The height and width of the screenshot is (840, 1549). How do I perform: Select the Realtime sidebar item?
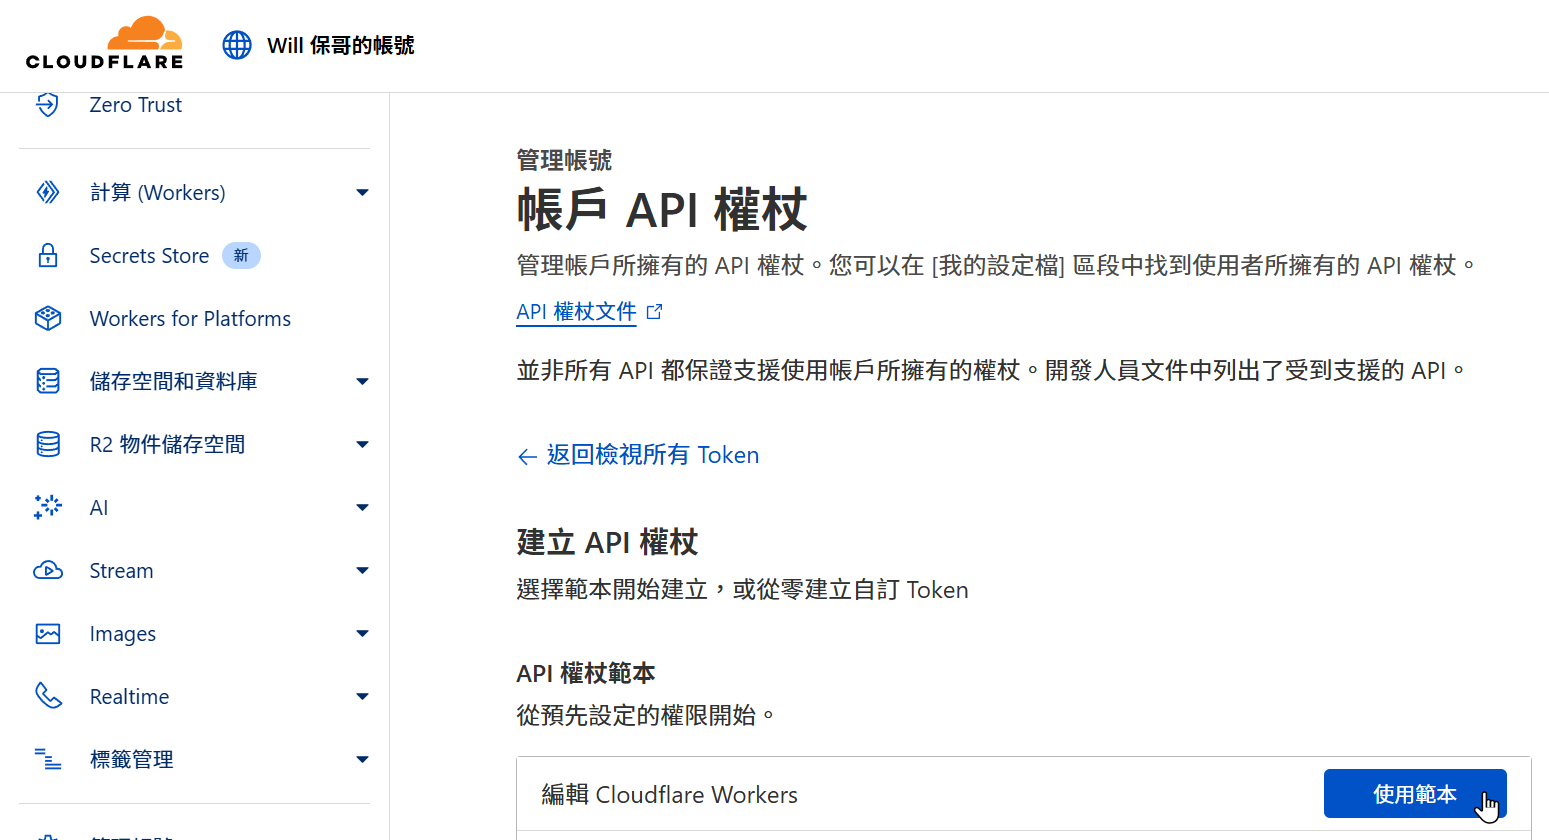click(x=129, y=696)
